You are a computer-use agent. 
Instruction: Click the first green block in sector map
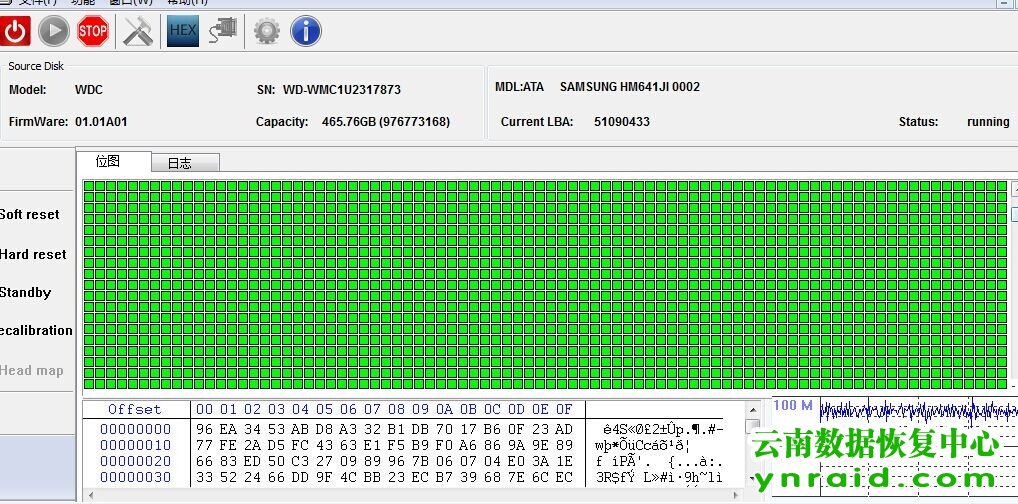pos(89,186)
